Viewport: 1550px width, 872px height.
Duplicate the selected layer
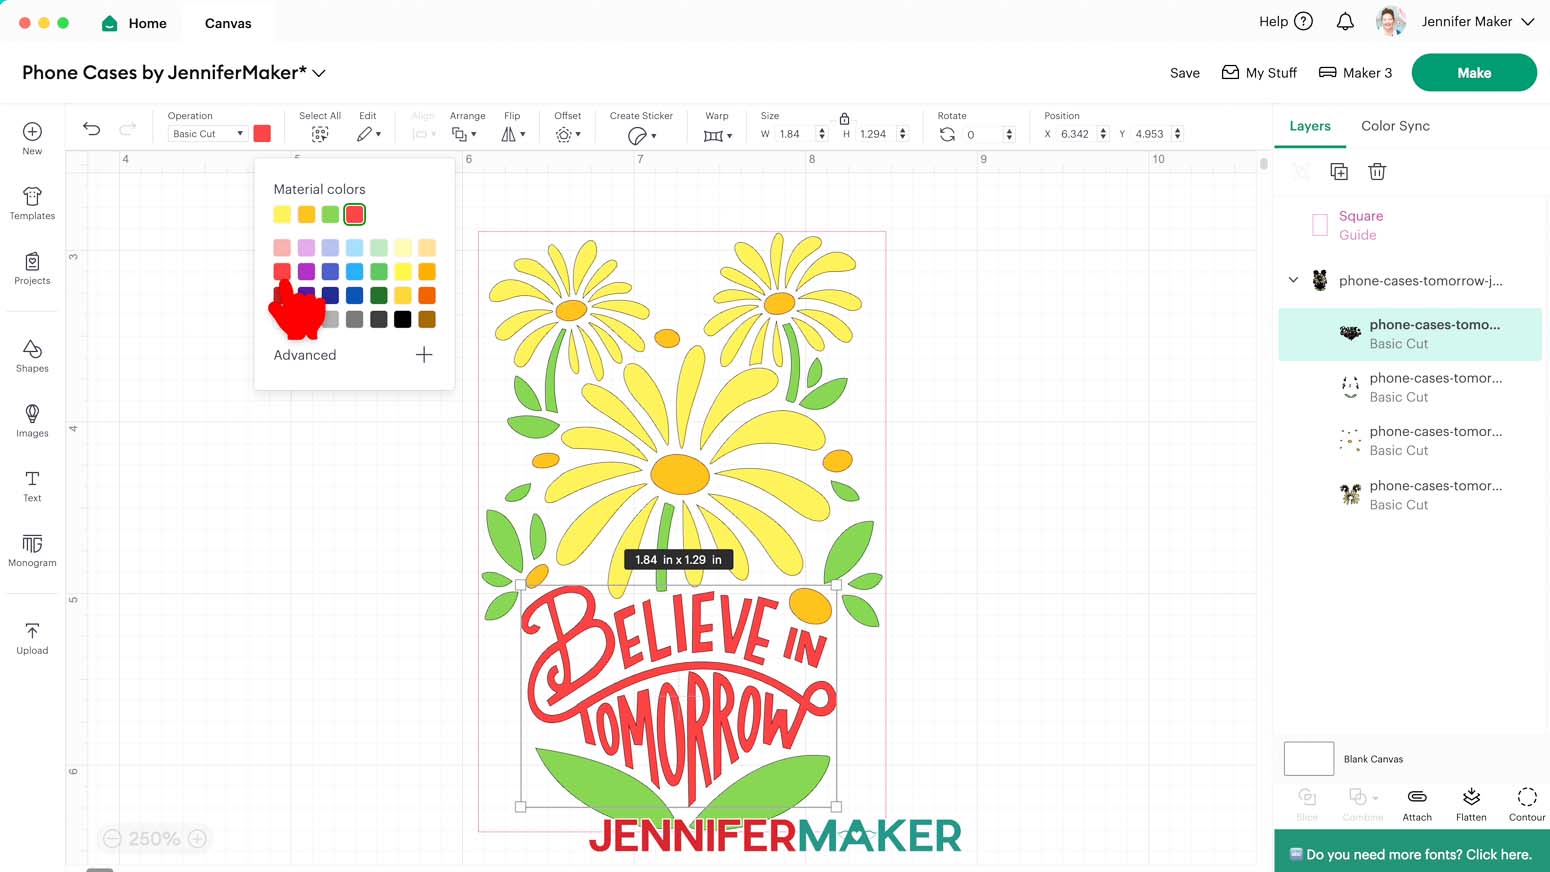(x=1339, y=172)
